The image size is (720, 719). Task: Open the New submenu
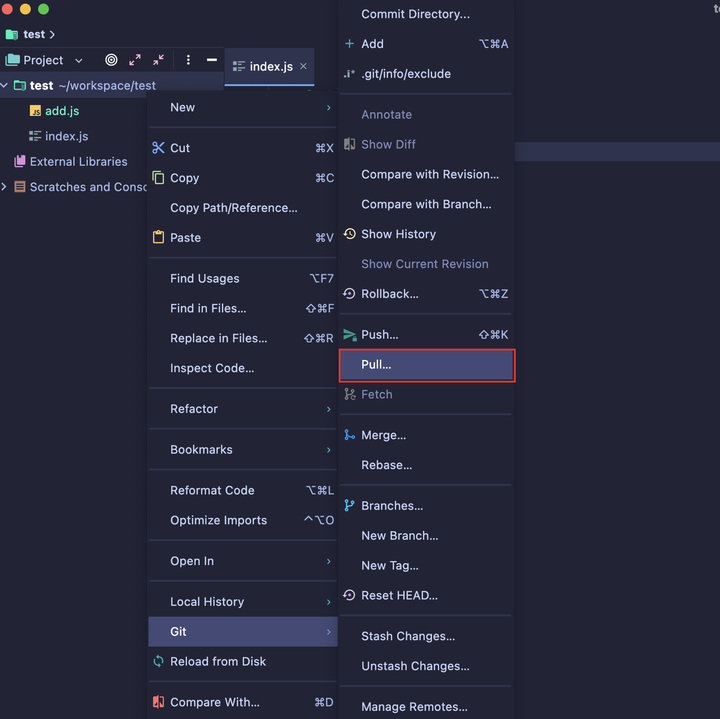[242, 107]
